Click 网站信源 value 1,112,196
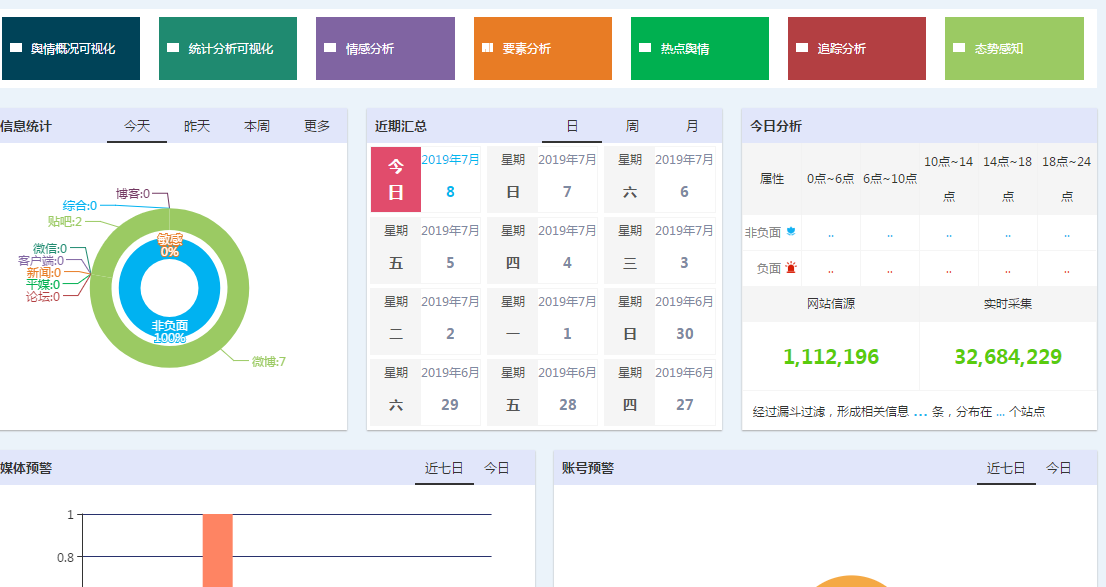 click(x=831, y=356)
